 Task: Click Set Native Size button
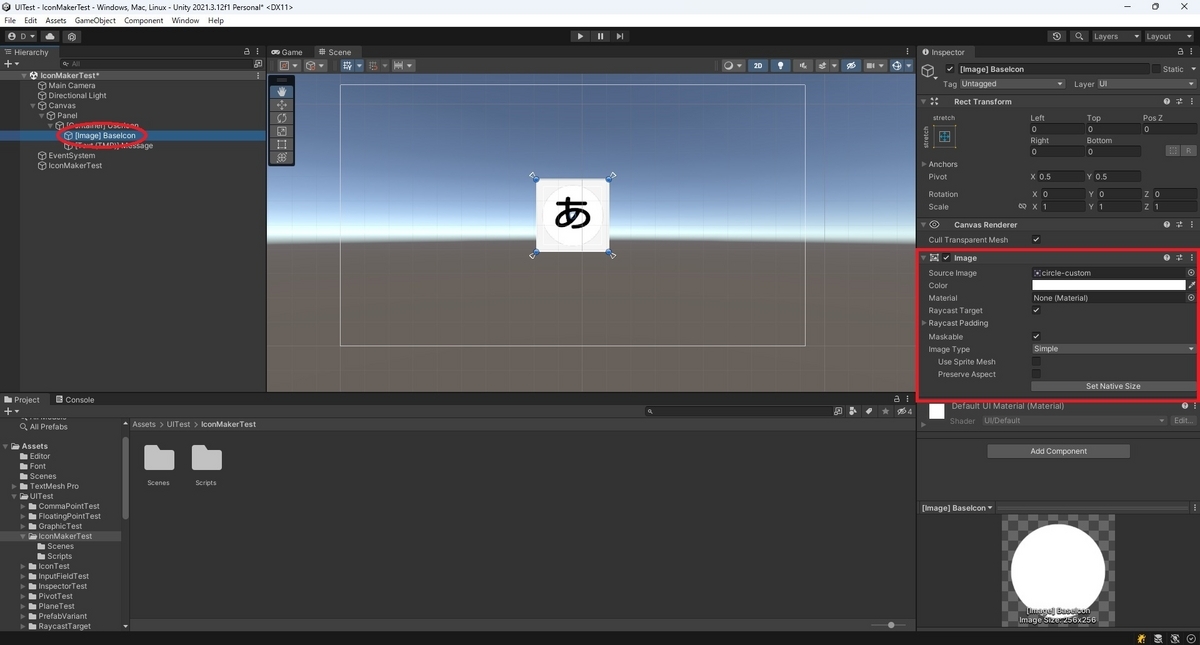[x=1113, y=386]
